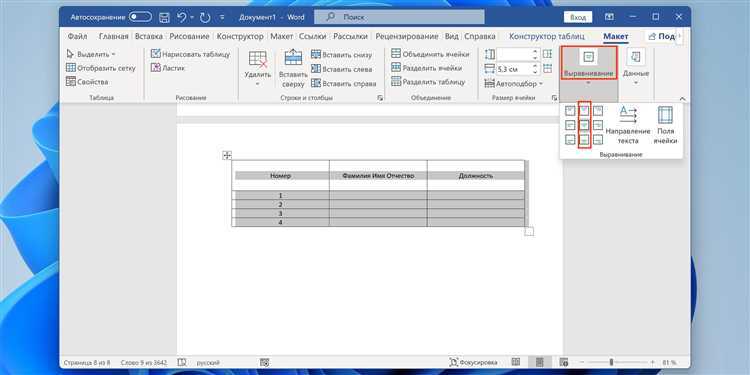Click the Должность header cell

(x=475, y=176)
